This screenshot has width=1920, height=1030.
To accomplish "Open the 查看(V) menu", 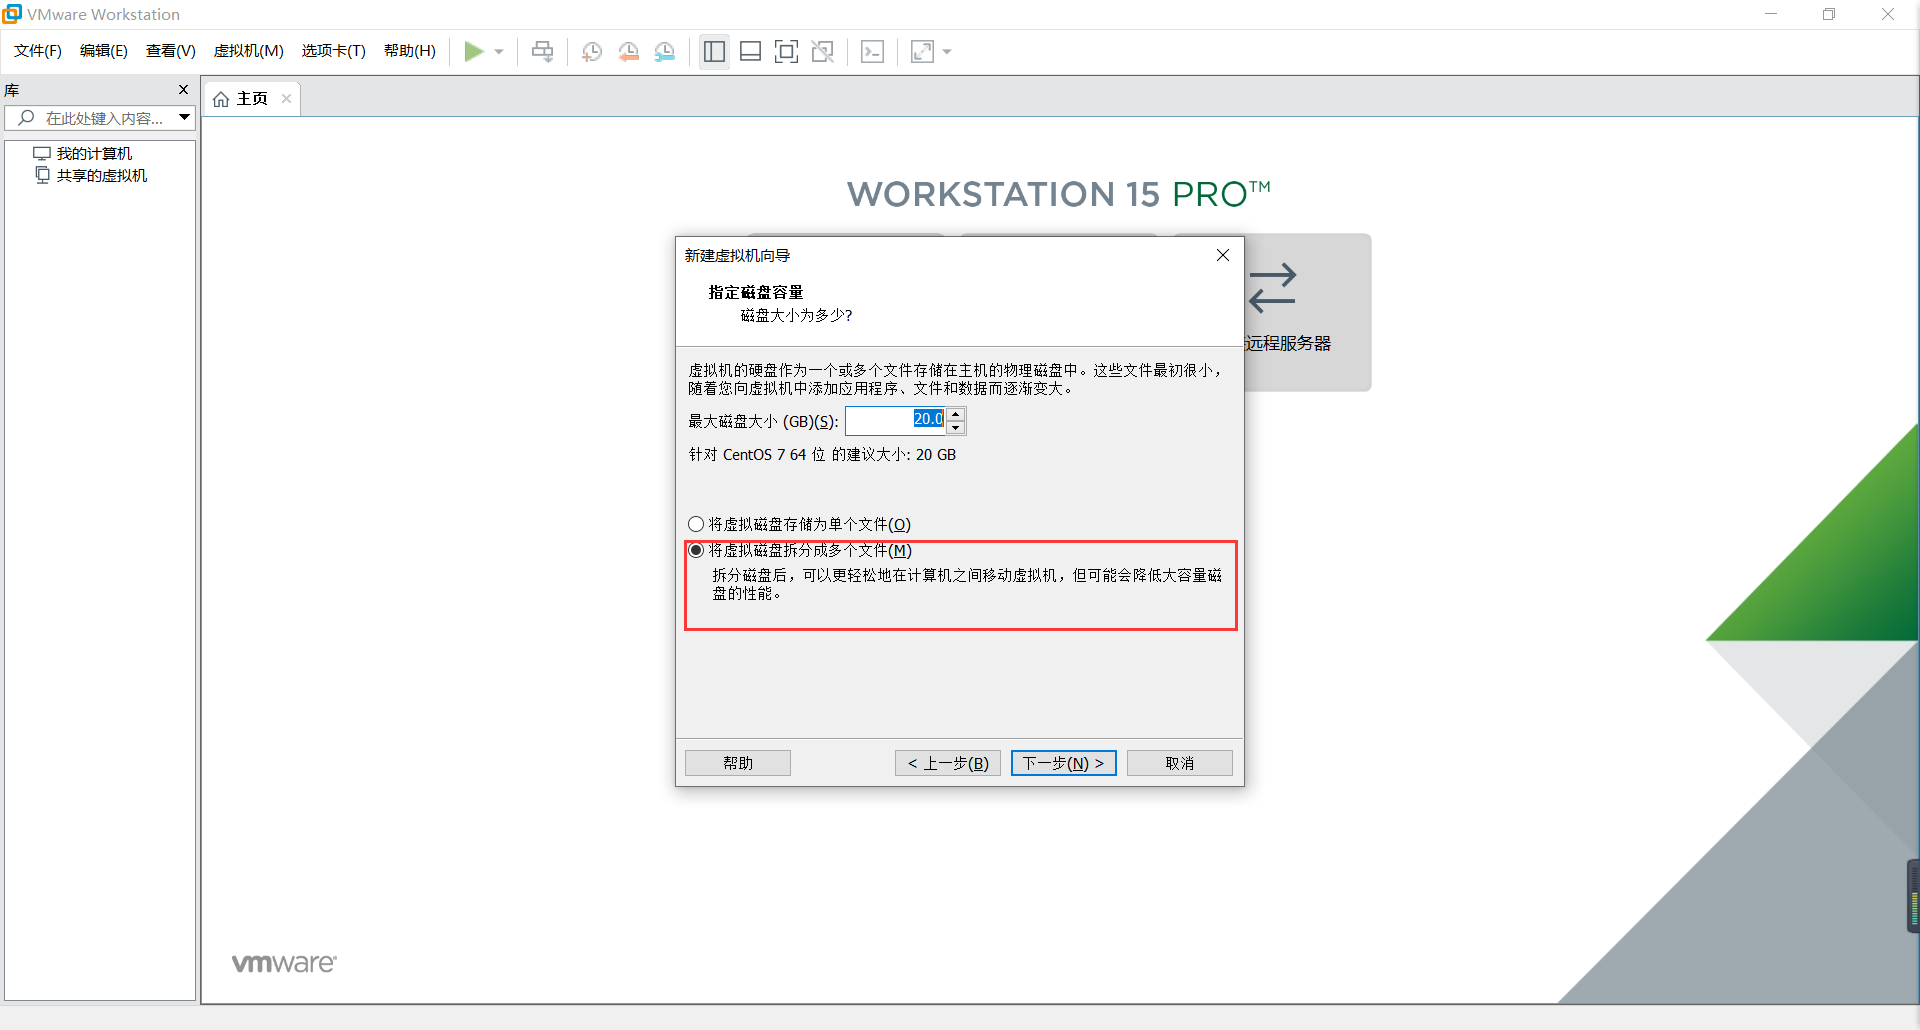I will 171,51.
